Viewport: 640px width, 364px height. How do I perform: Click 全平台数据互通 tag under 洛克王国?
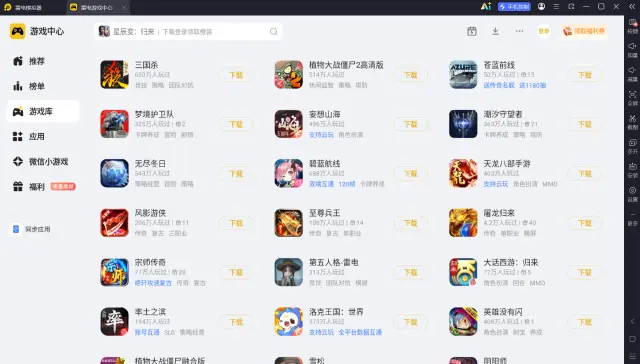coord(360,332)
